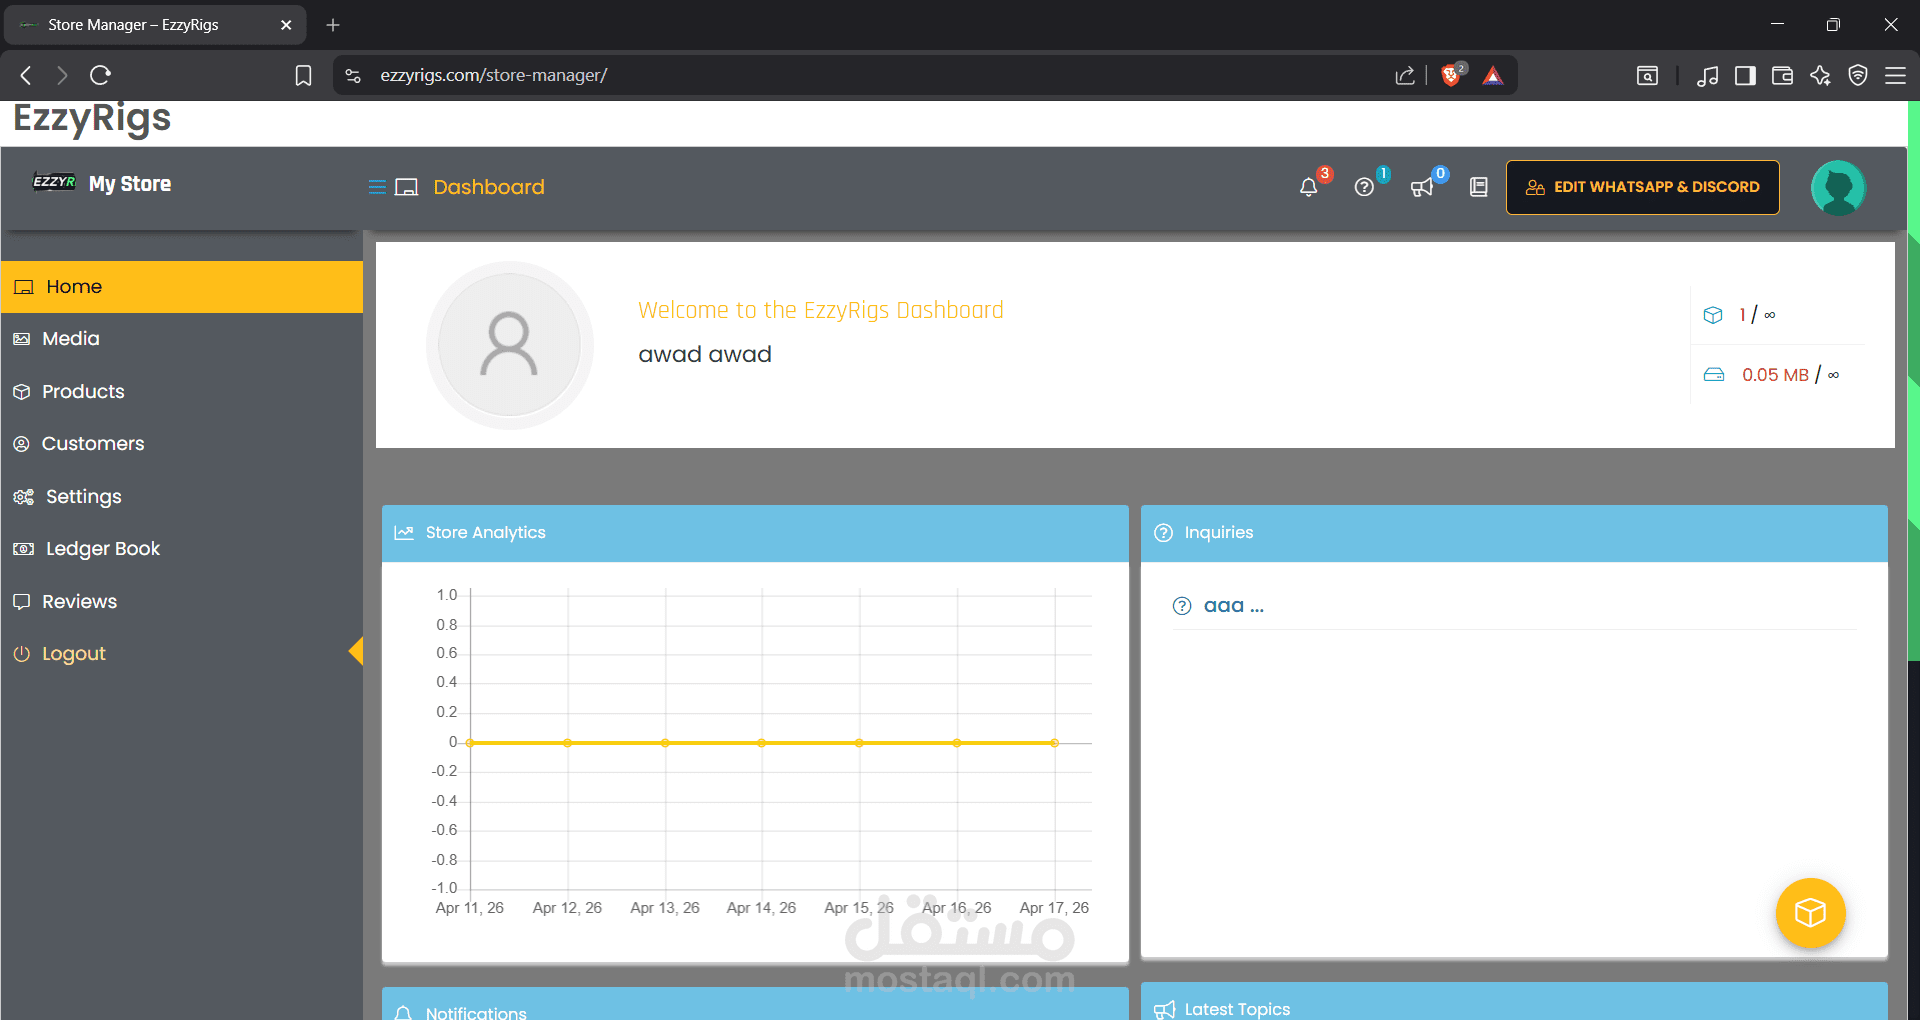The image size is (1920, 1020).
Task: Click the disk usage icon near 0.05 MB
Action: [x=1714, y=375]
